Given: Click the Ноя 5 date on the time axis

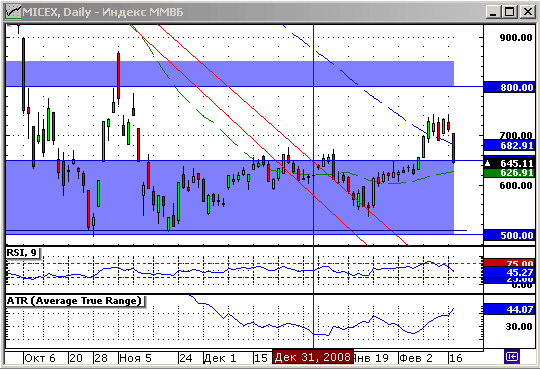Looking at the screenshot, I should [x=135, y=358].
